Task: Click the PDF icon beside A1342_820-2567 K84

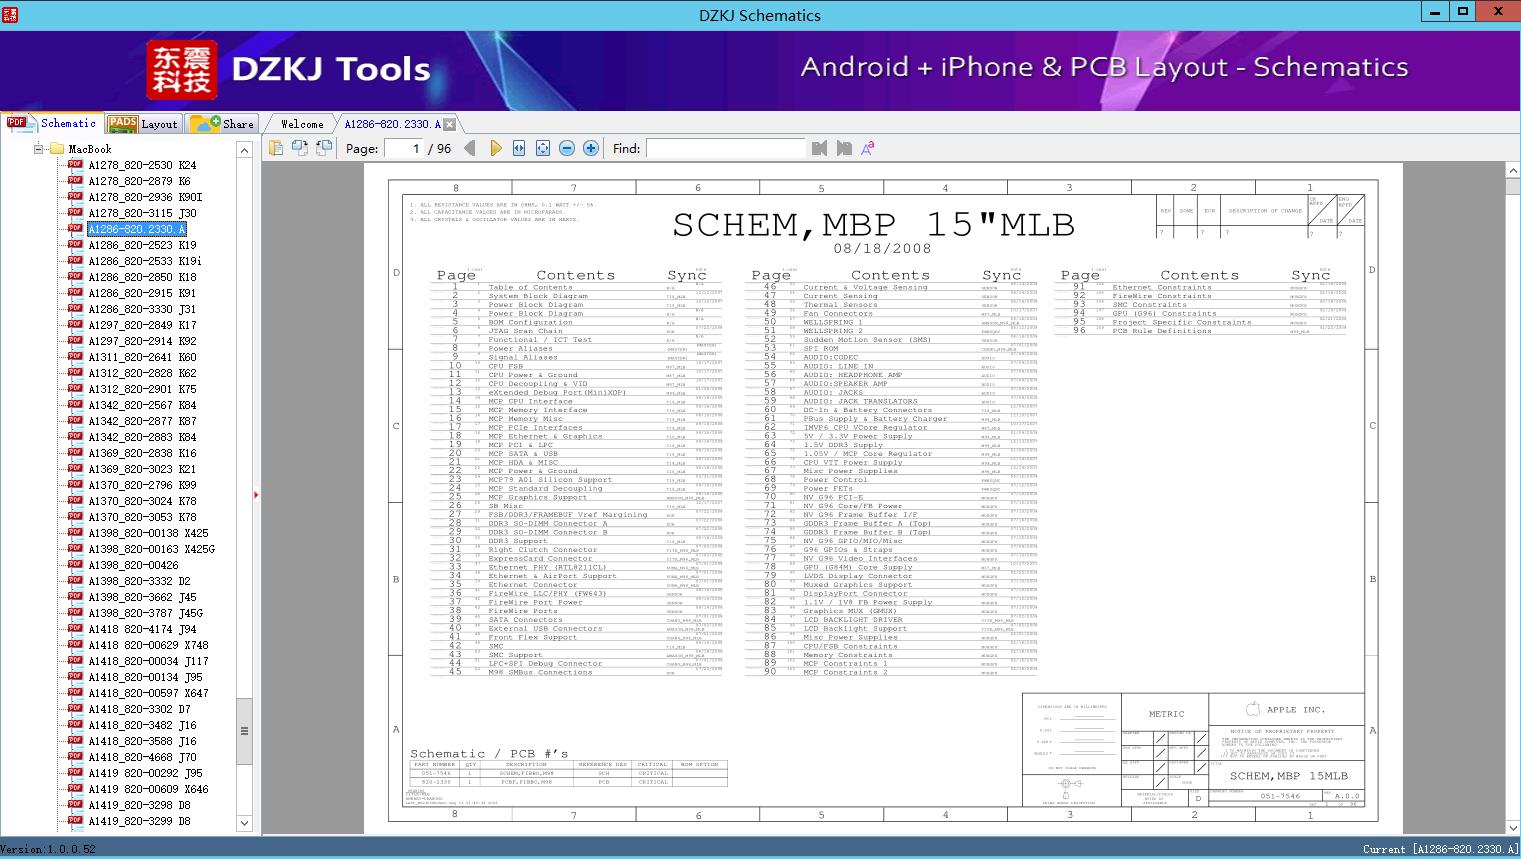Action: (x=75, y=405)
